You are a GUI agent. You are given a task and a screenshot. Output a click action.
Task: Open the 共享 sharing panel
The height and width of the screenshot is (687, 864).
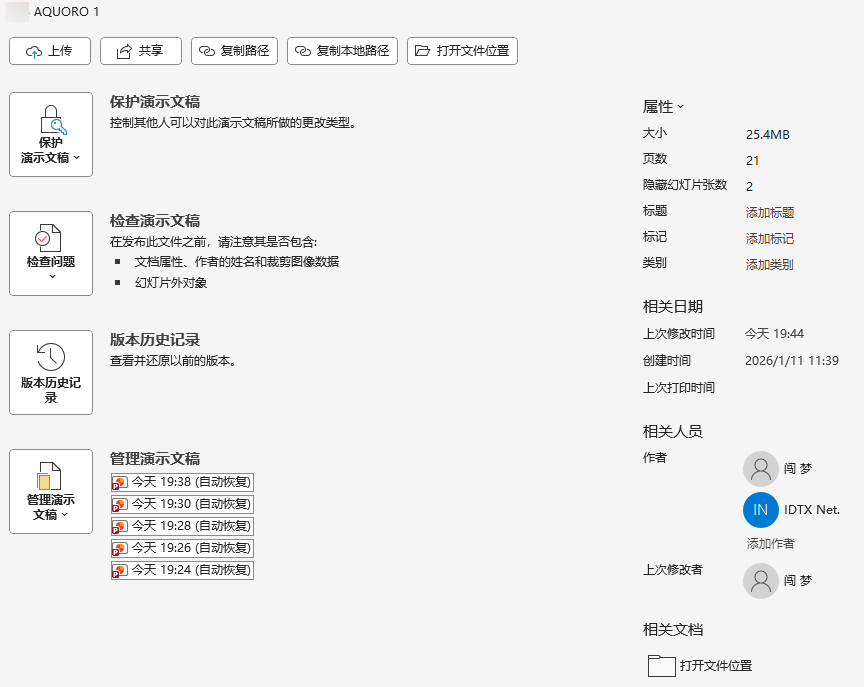point(140,50)
